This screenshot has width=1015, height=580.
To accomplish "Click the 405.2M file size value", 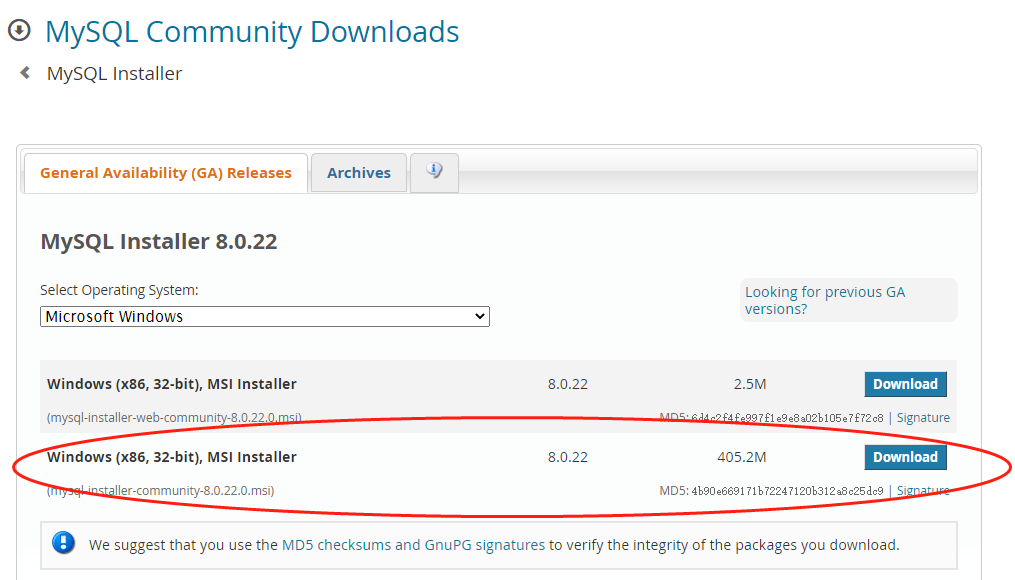I will (741, 457).
